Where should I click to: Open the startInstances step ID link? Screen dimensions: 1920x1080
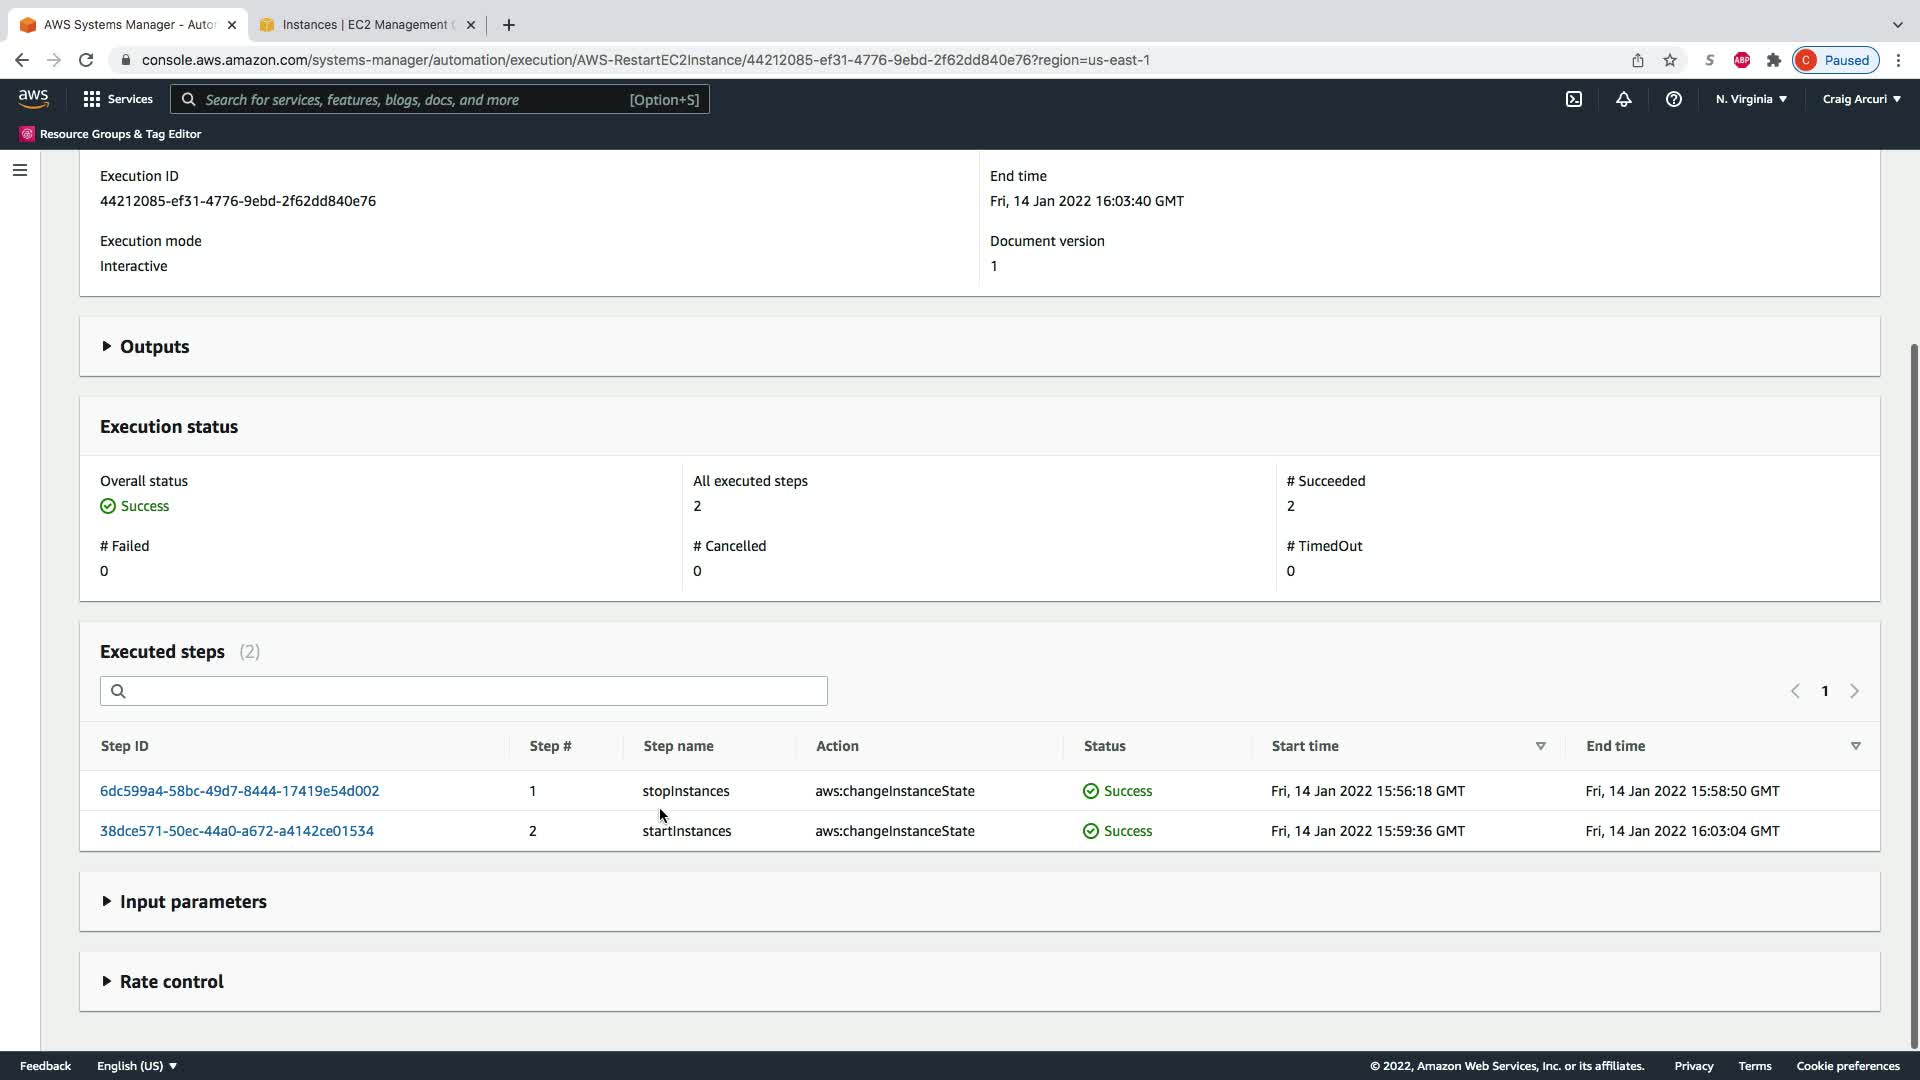[x=236, y=831]
